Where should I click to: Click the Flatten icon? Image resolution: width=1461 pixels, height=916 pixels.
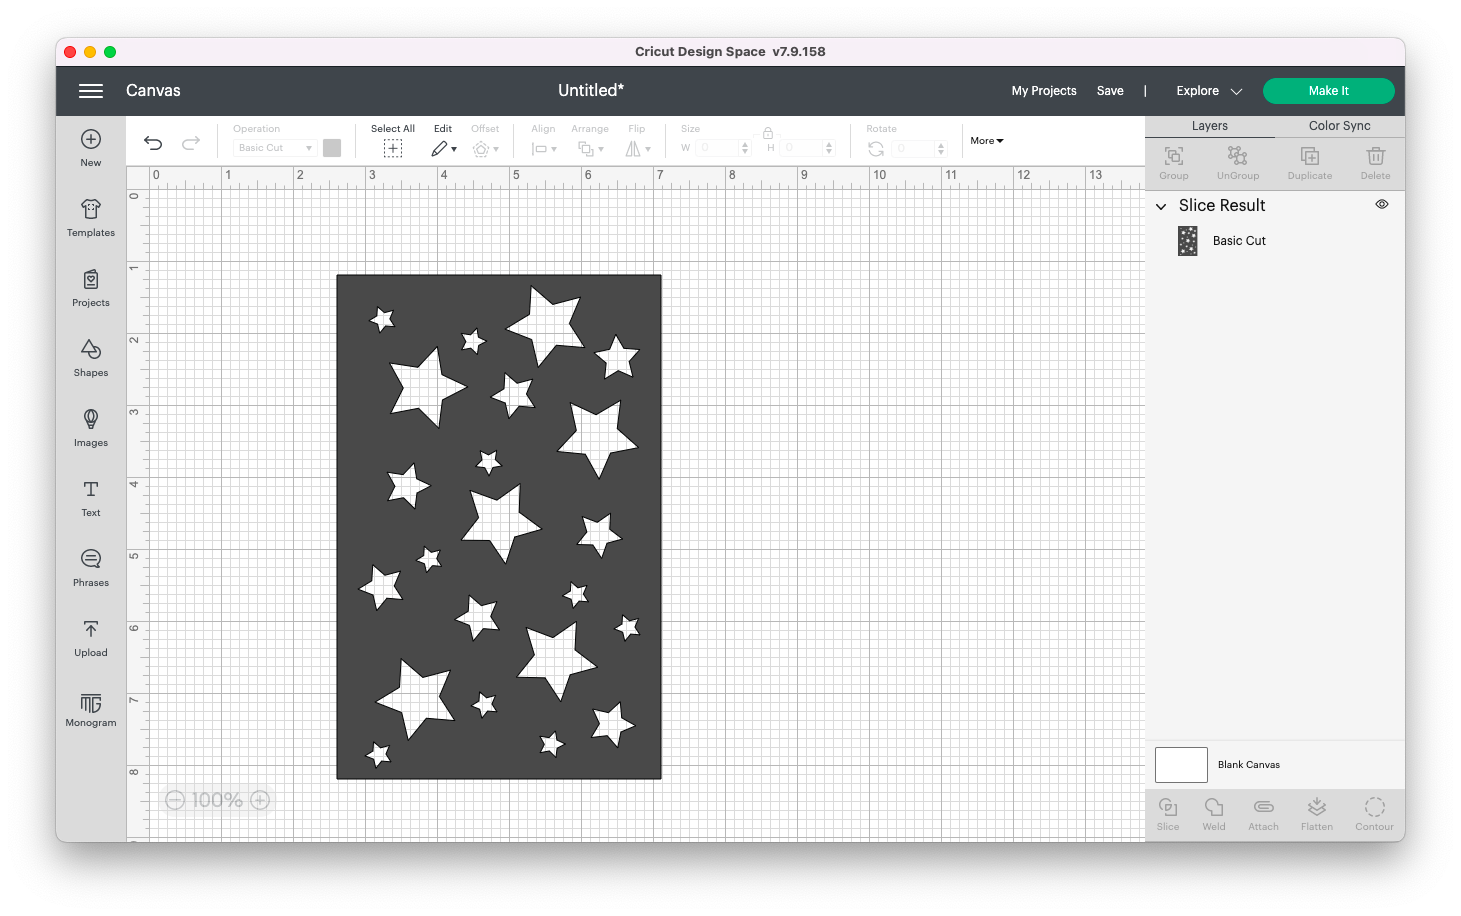[1316, 812]
